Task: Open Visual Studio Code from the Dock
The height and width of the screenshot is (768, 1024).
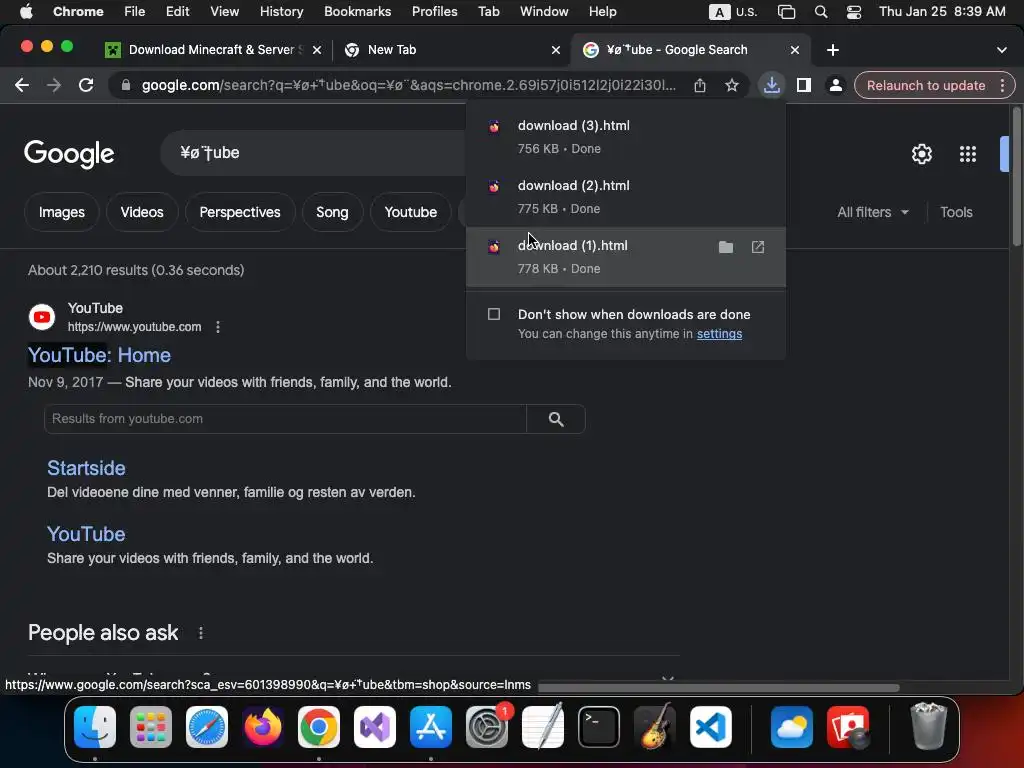Action: [x=711, y=727]
